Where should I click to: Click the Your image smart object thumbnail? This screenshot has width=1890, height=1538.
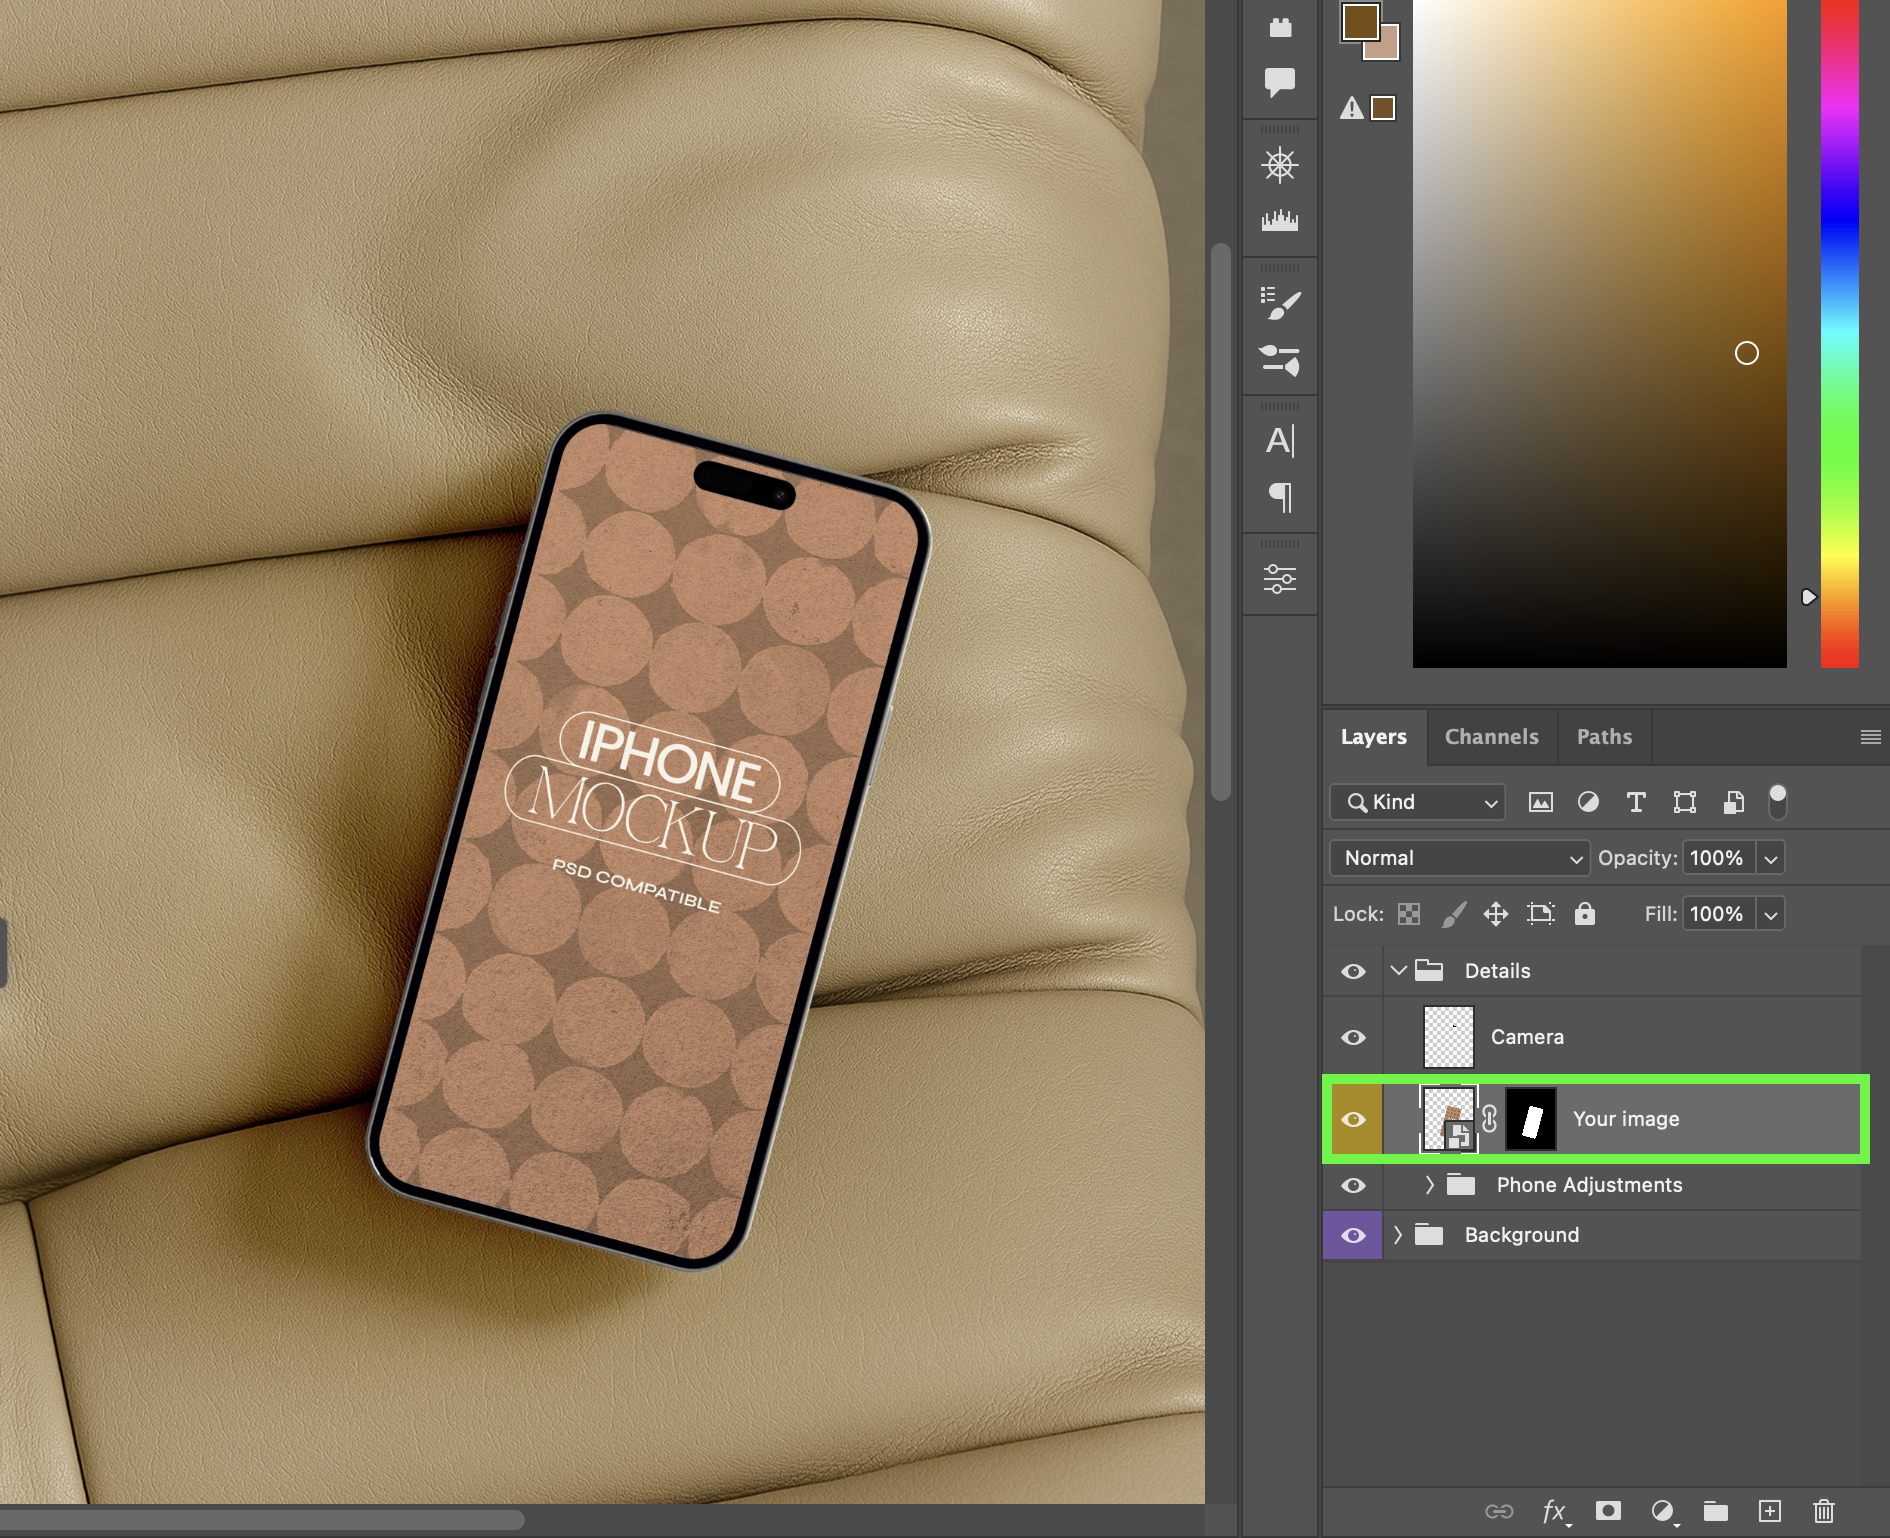[1449, 1119]
